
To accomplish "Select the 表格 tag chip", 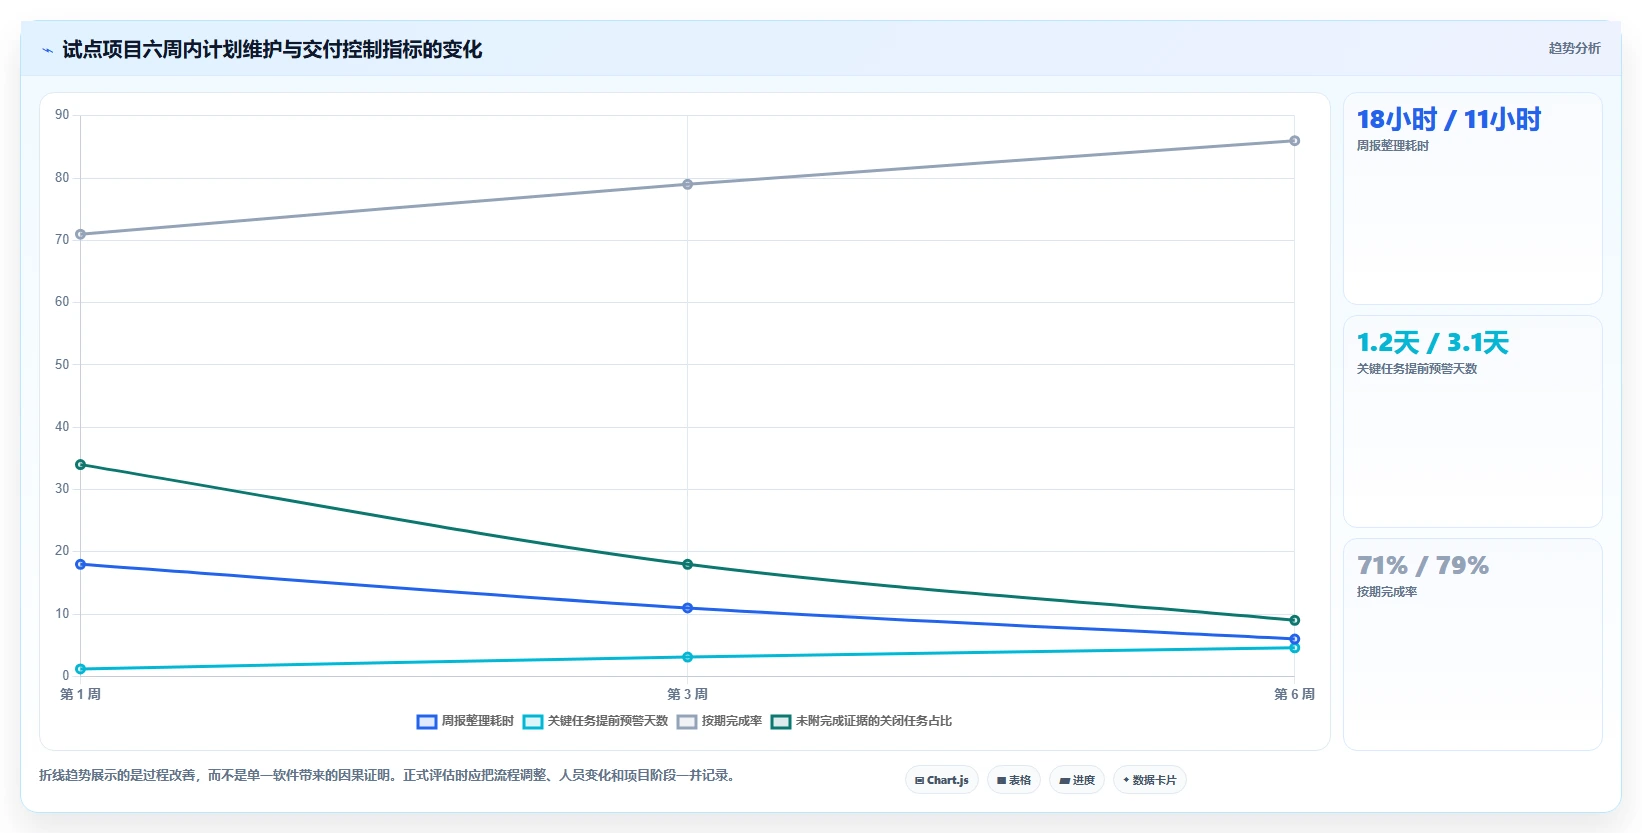I will (x=1014, y=780).
